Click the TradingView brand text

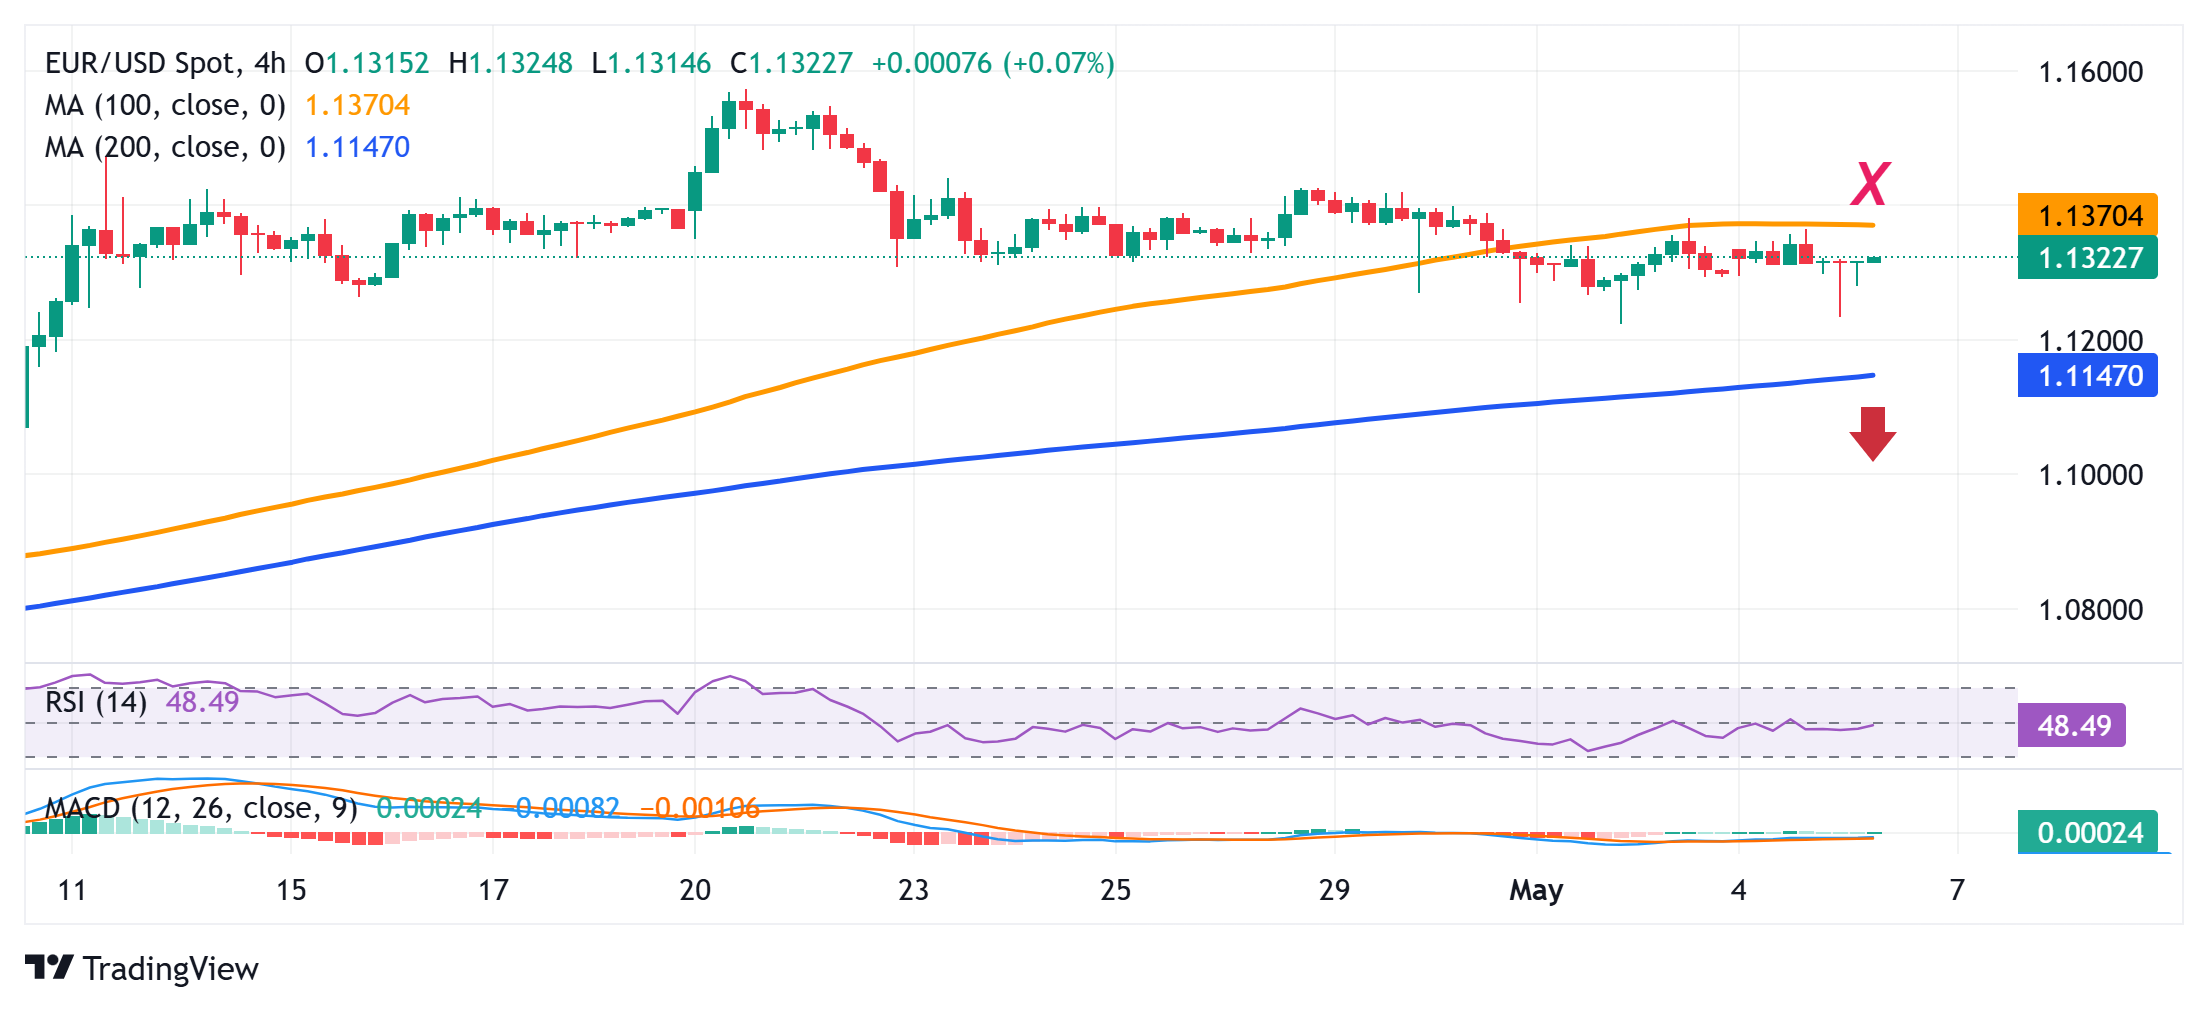[x=171, y=968]
